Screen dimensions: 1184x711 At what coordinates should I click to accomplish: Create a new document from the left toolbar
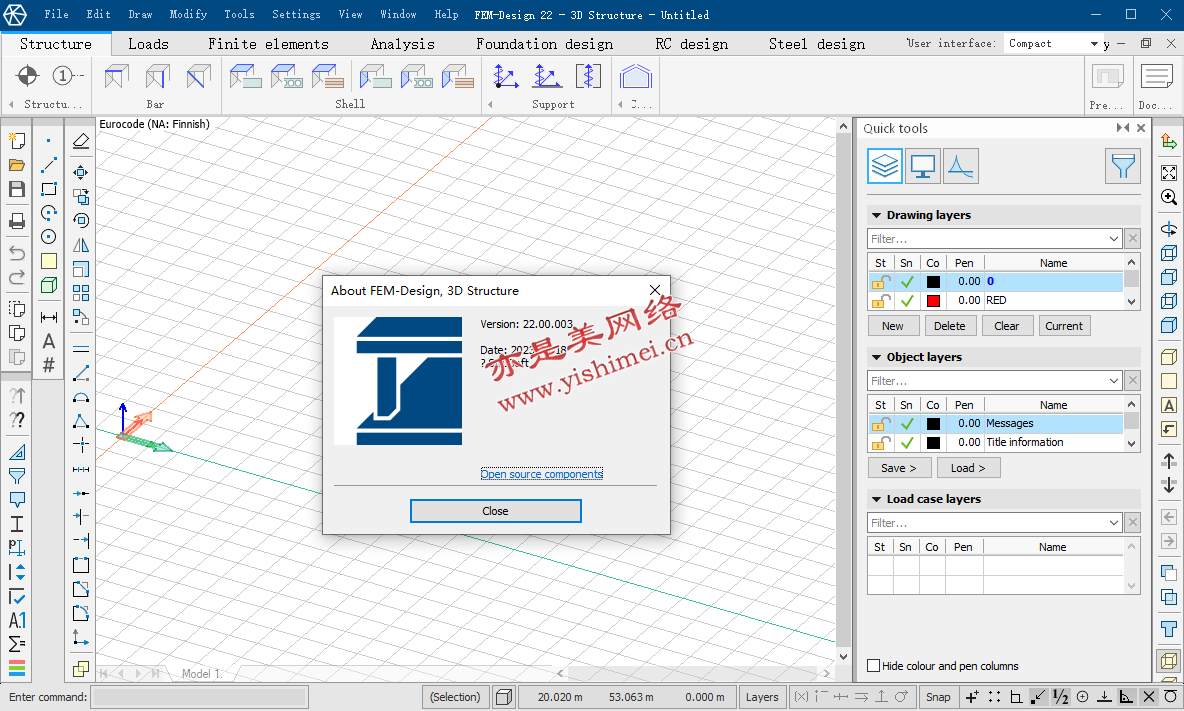(x=17, y=140)
